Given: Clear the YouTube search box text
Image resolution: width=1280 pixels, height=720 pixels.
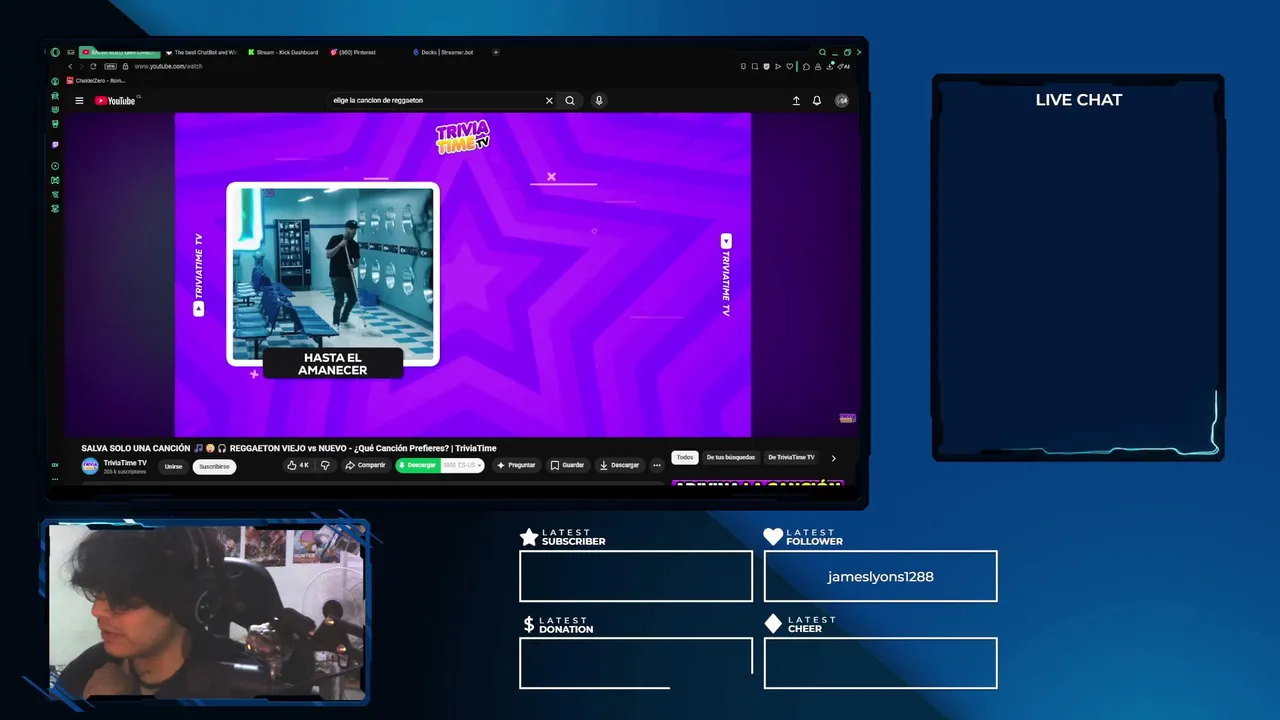Looking at the screenshot, I should pyautogui.click(x=548, y=100).
